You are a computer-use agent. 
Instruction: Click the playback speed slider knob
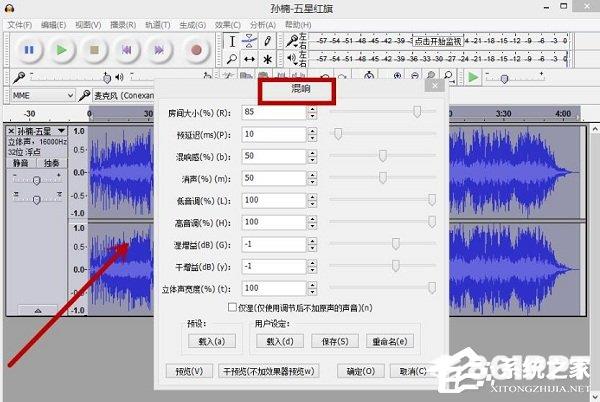coord(504,79)
